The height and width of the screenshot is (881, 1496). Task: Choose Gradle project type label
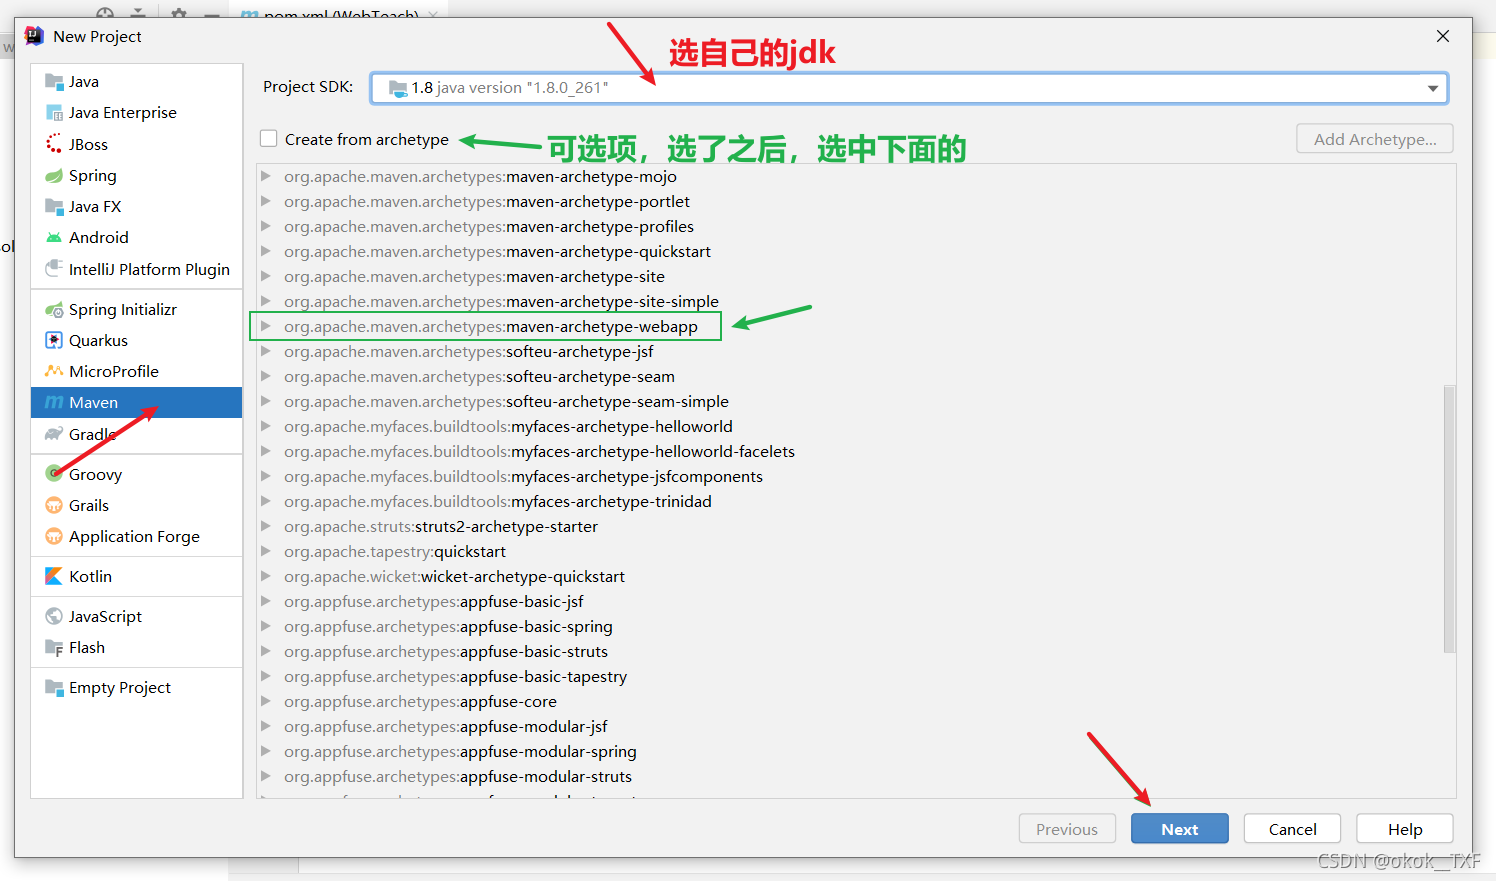(x=93, y=434)
